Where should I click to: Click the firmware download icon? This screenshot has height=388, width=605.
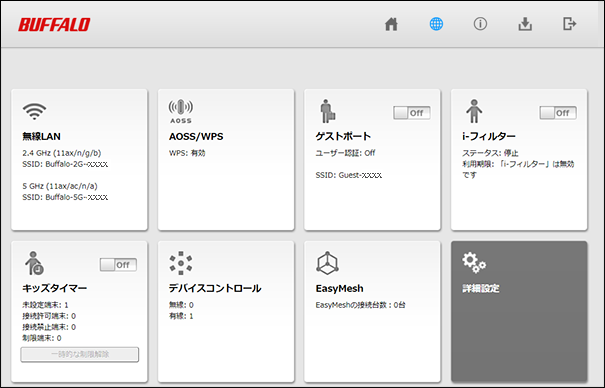coord(525,24)
